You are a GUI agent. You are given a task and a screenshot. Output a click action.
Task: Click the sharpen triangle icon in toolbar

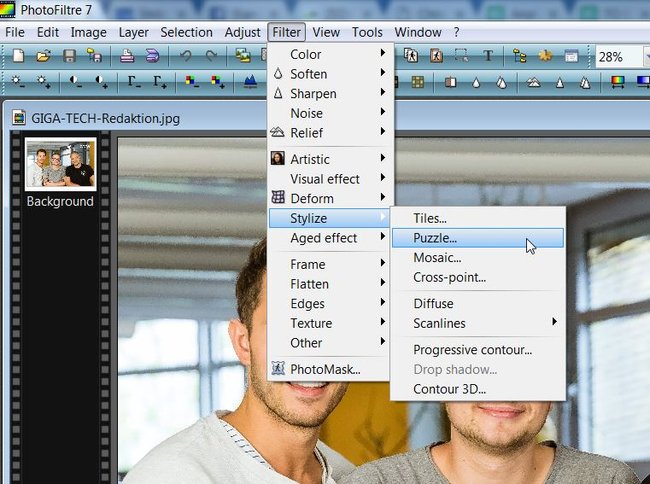[560, 83]
